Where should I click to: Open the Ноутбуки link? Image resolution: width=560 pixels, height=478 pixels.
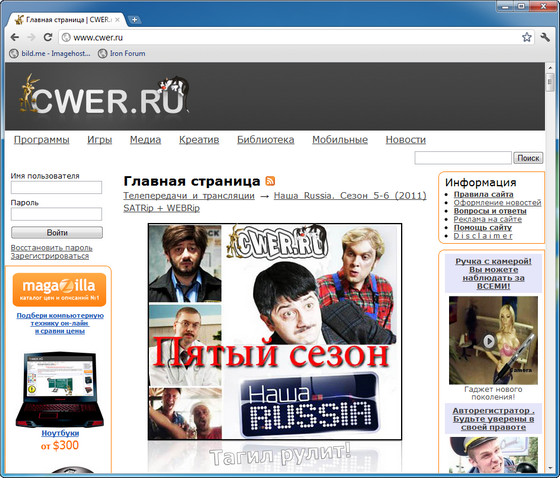tap(60, 433)
